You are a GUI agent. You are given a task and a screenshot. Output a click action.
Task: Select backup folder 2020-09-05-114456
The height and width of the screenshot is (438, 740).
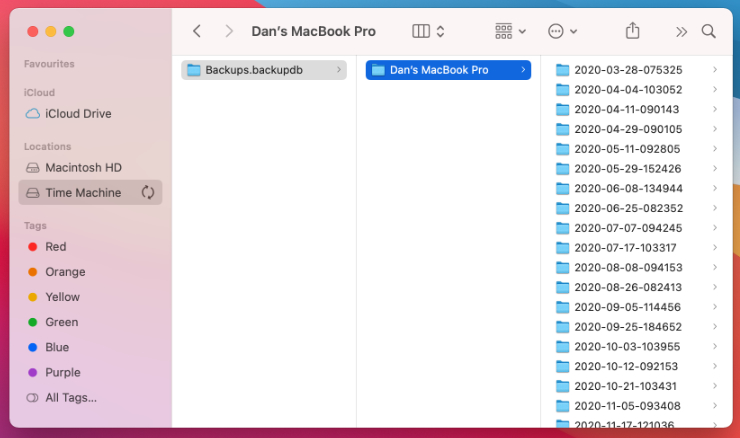click(x=637, y=307)
